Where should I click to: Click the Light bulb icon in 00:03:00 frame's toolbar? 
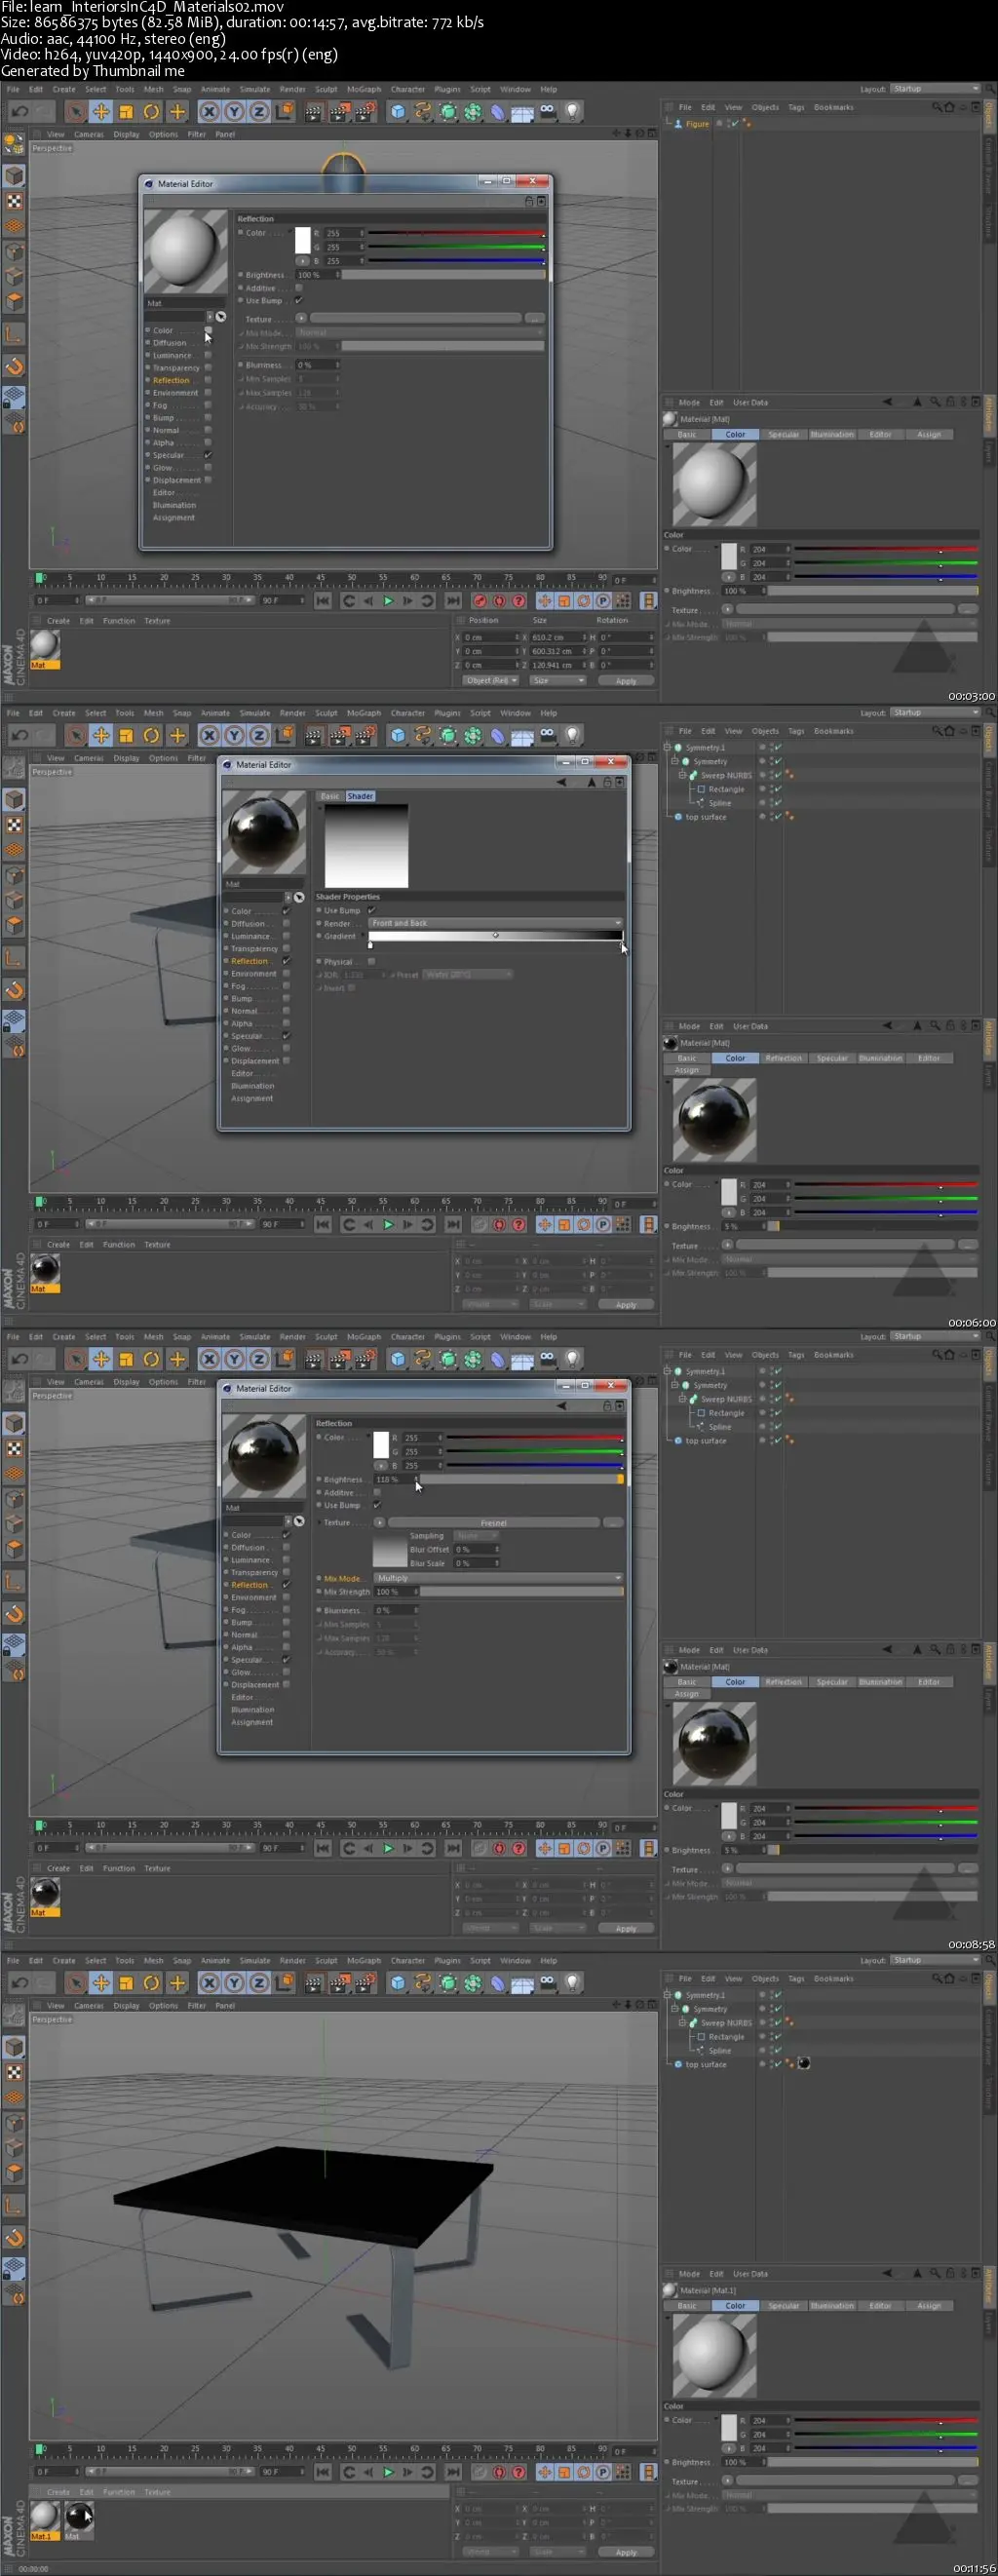point(572,112)
